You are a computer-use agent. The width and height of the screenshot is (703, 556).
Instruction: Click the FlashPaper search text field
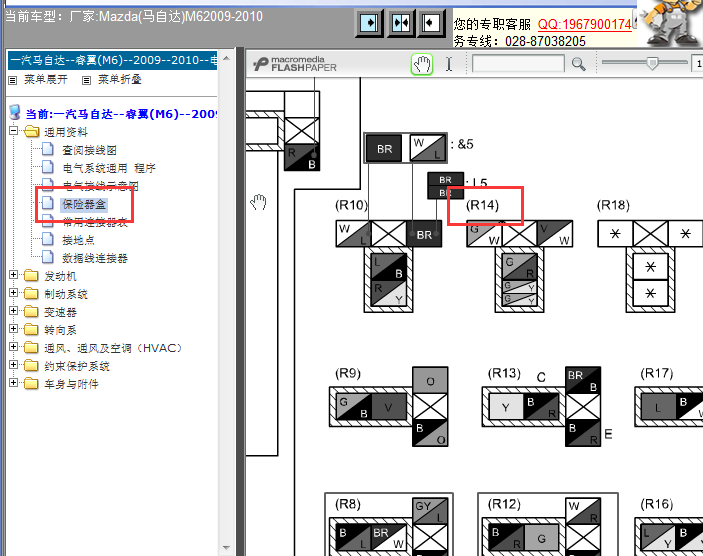(518, 64)
